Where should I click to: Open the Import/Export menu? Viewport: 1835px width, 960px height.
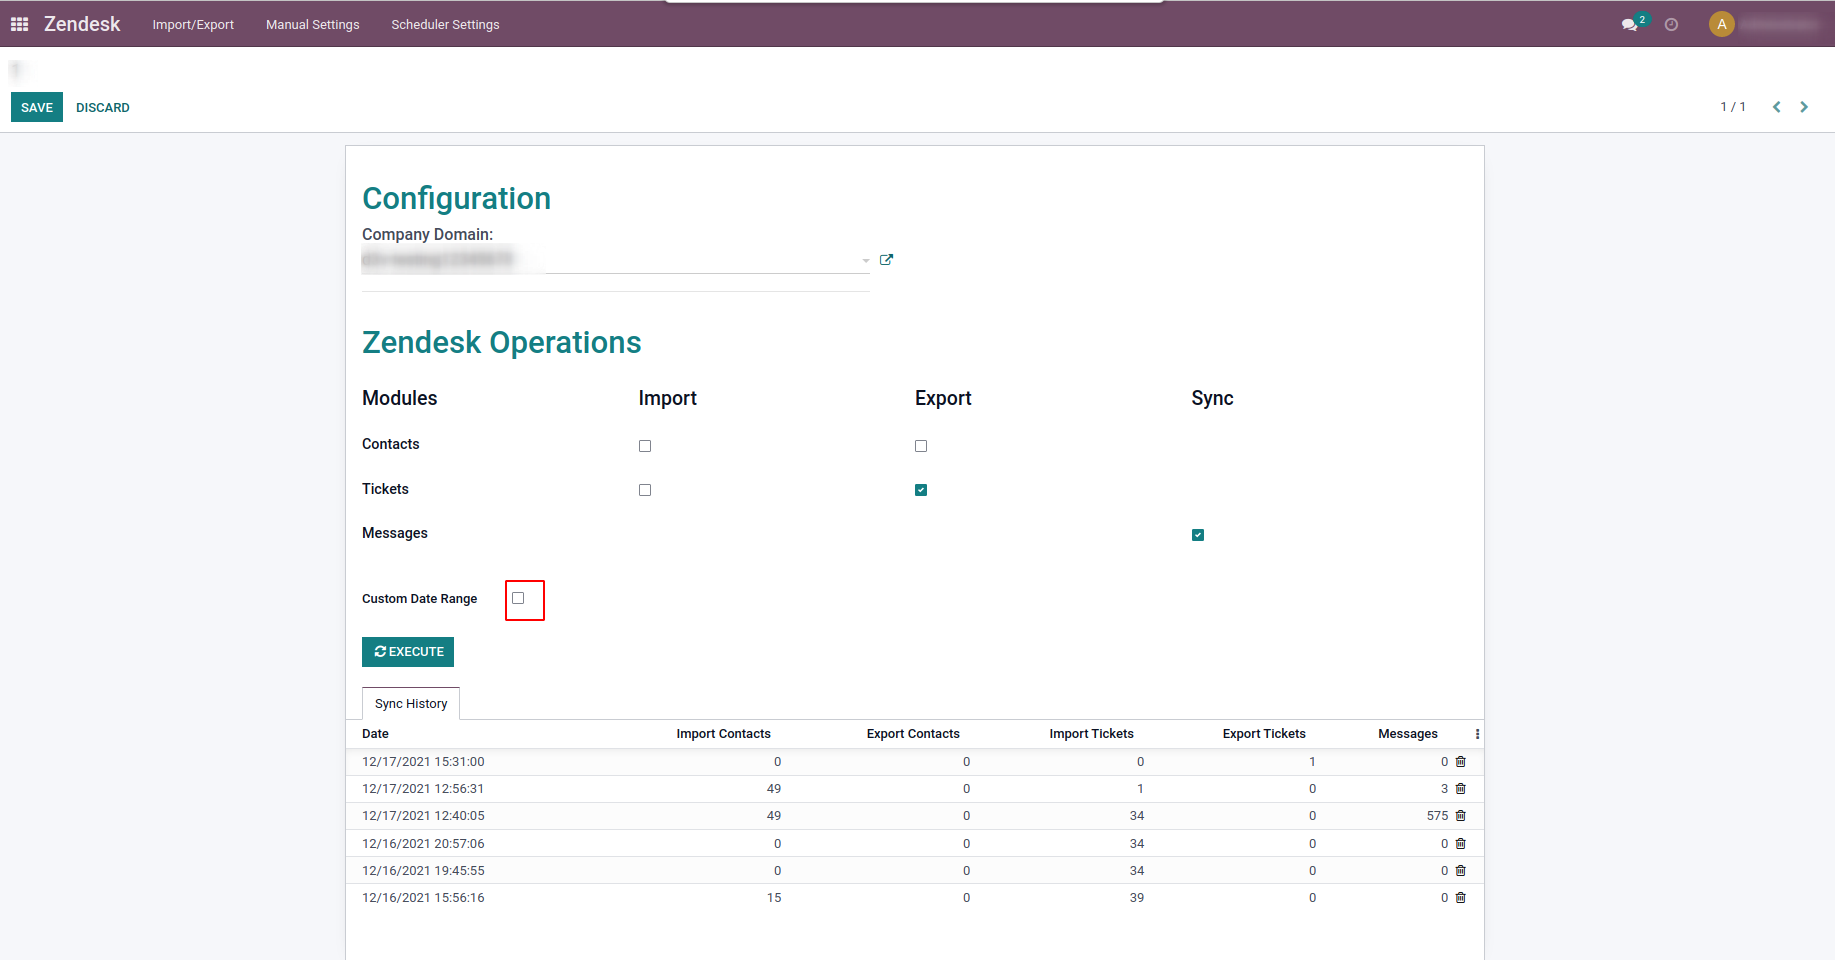[x=193, y=24]
